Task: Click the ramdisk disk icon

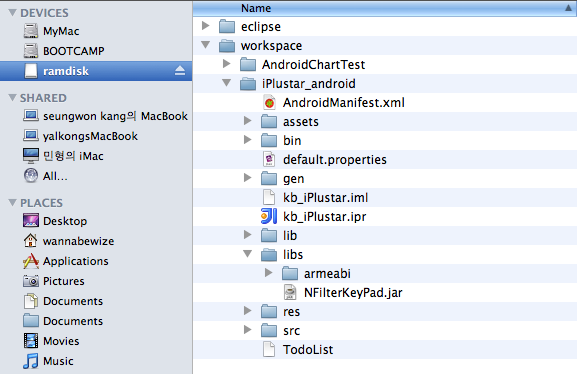Action: point(31,71)
